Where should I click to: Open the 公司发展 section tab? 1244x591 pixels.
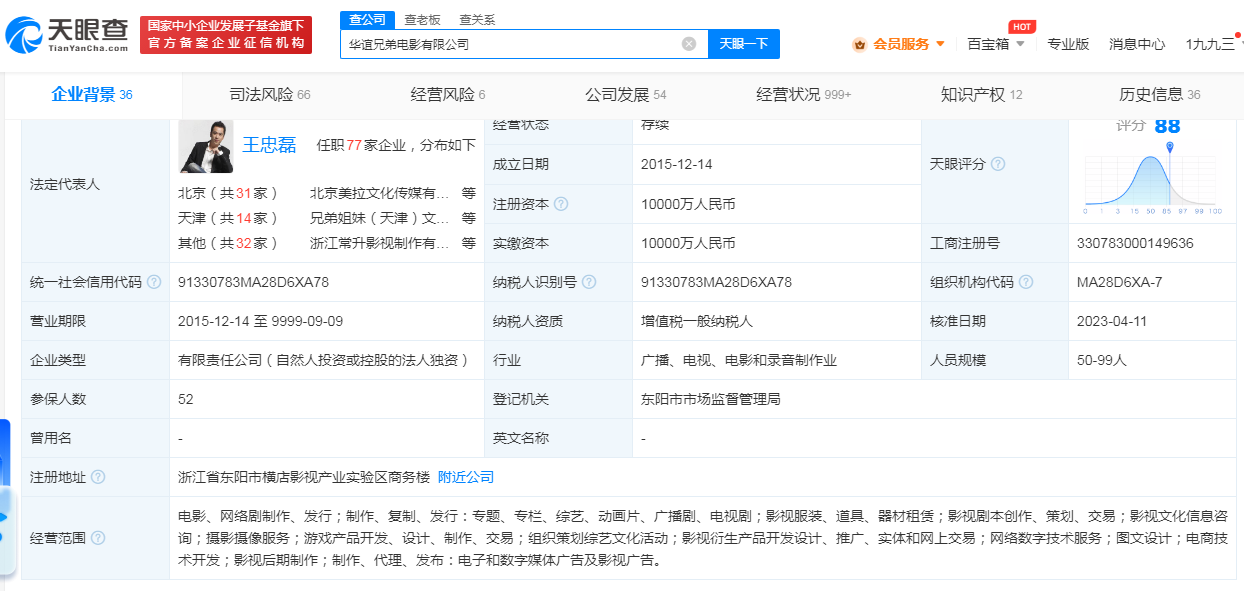(626, 95)
